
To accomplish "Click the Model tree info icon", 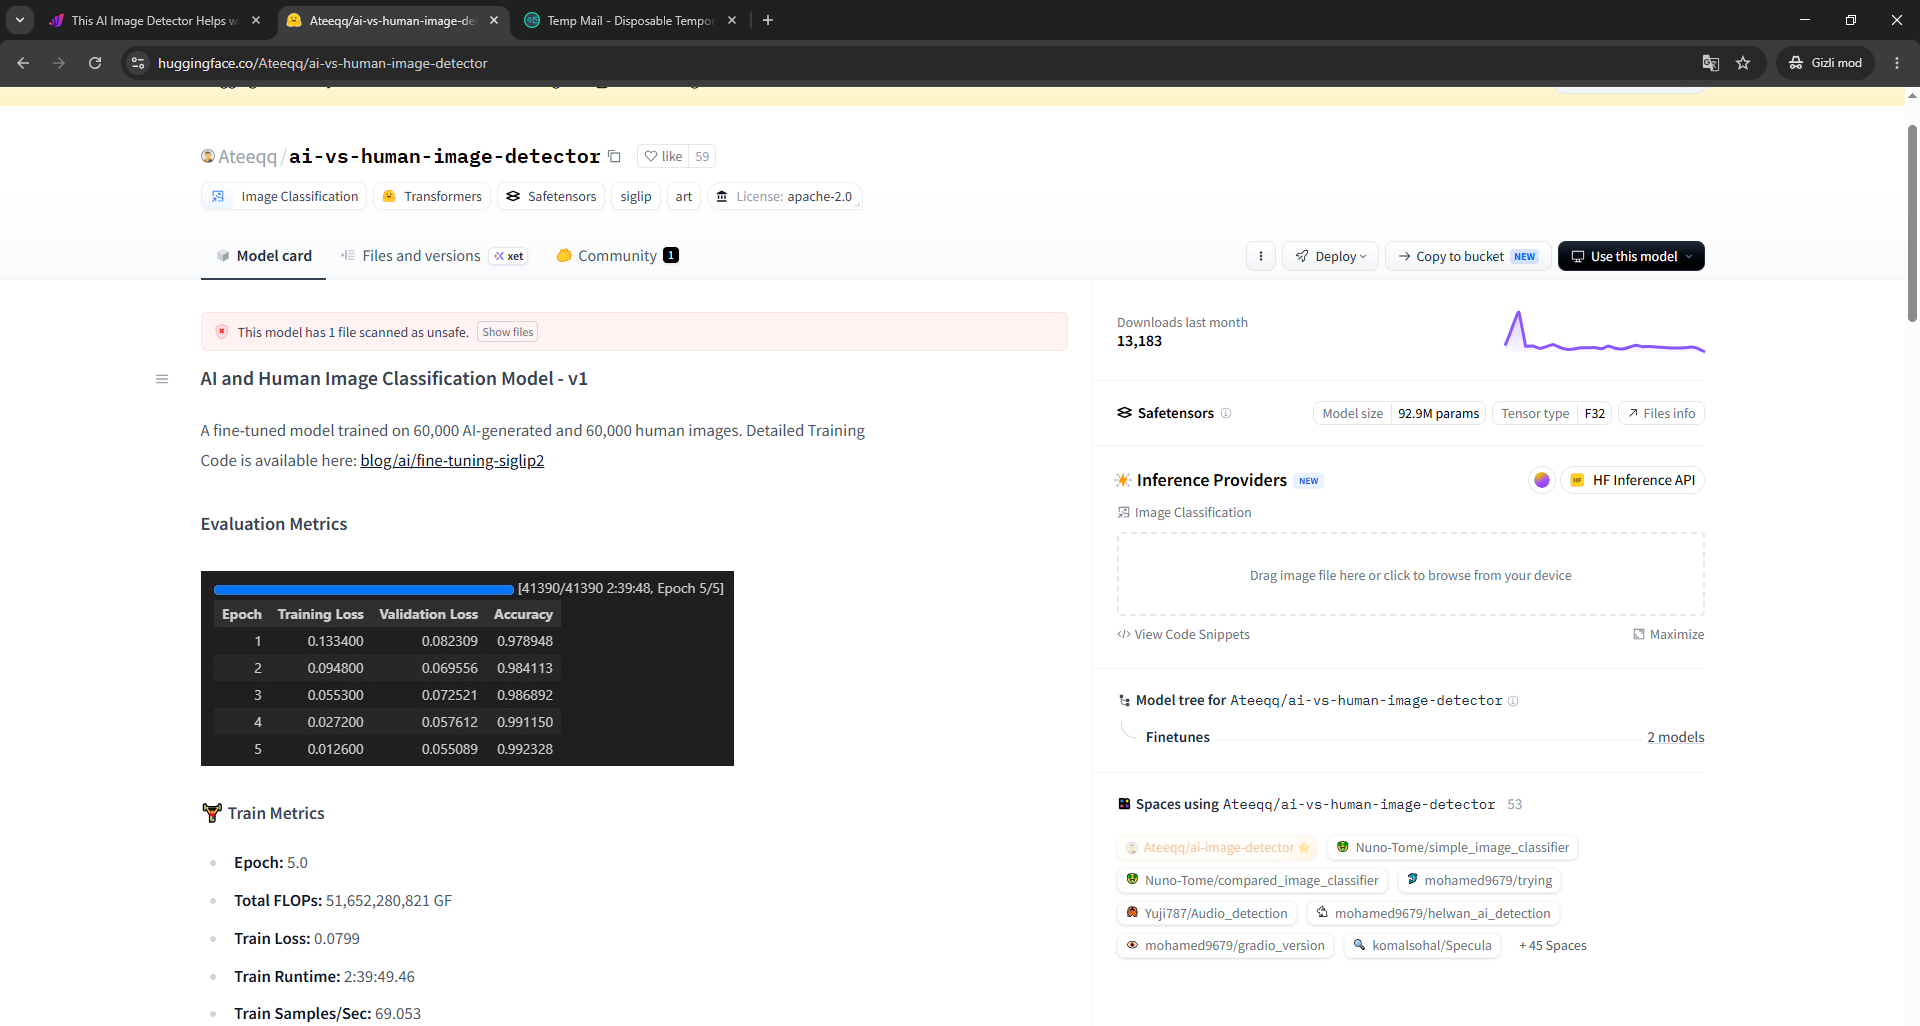I will (x=1513, y=701).
